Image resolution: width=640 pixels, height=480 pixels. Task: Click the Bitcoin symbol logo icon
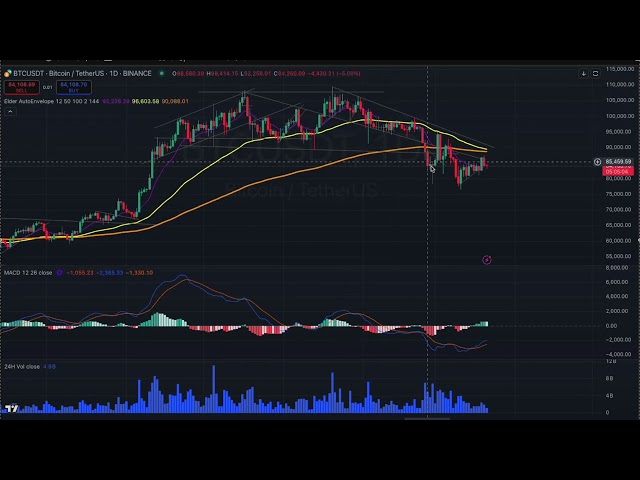8,73
